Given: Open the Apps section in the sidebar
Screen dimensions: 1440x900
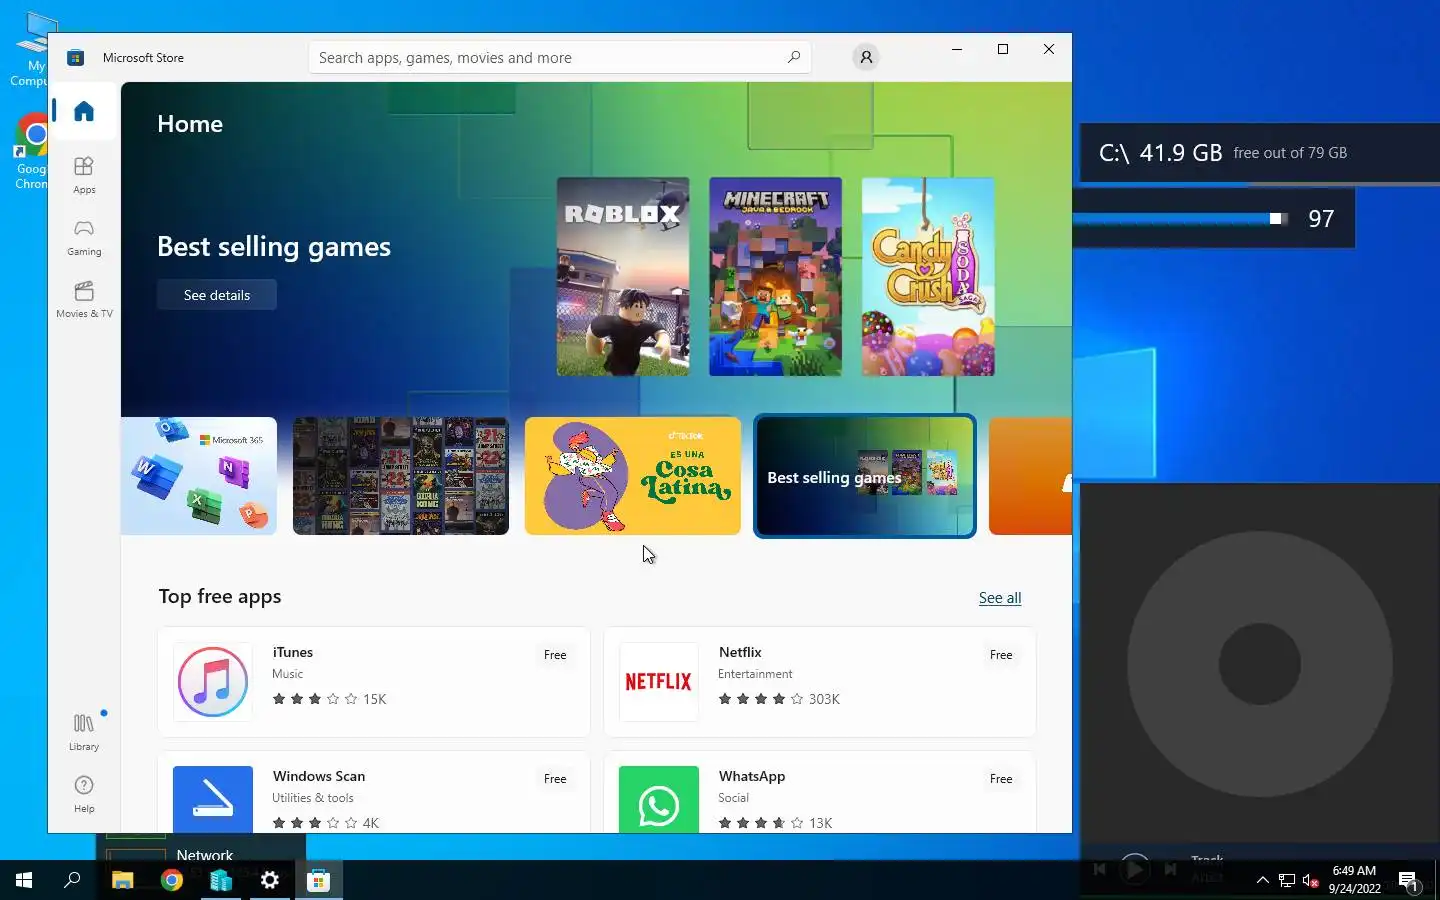Looking at the screenshot, I should click(84, 174).
